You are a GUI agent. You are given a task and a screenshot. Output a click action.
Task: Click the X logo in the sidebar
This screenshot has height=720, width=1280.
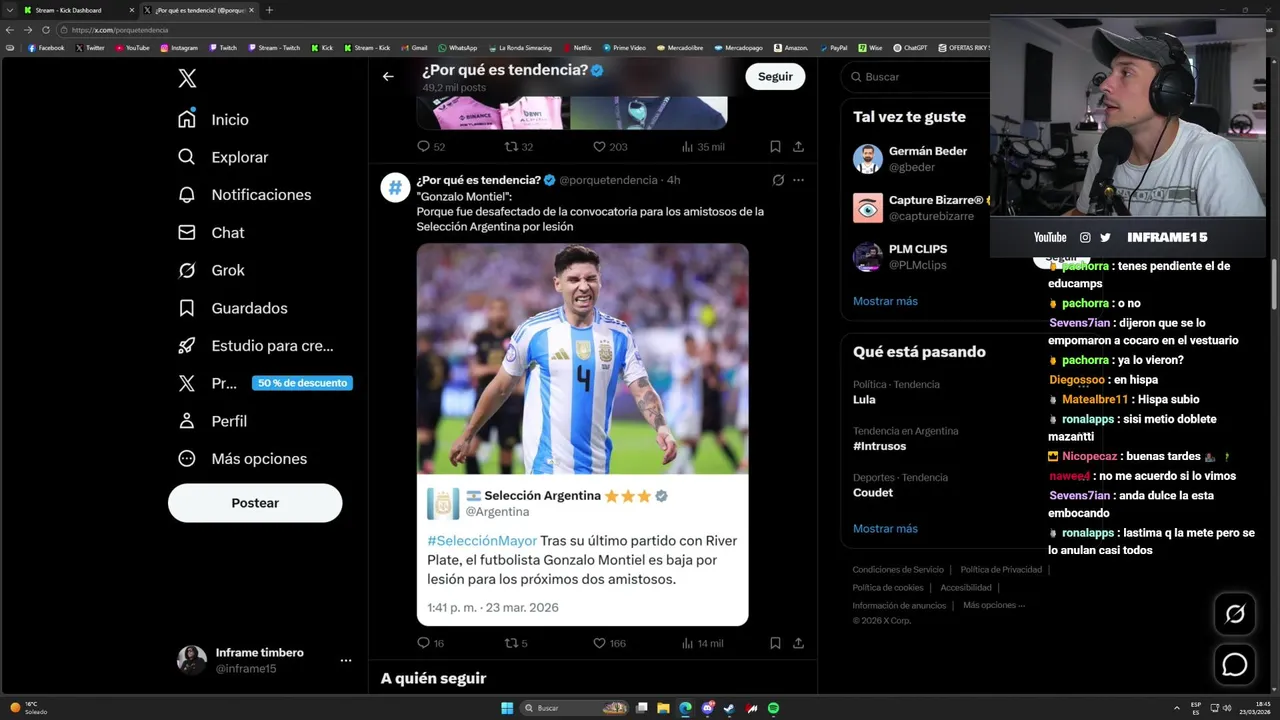point(187,79)
